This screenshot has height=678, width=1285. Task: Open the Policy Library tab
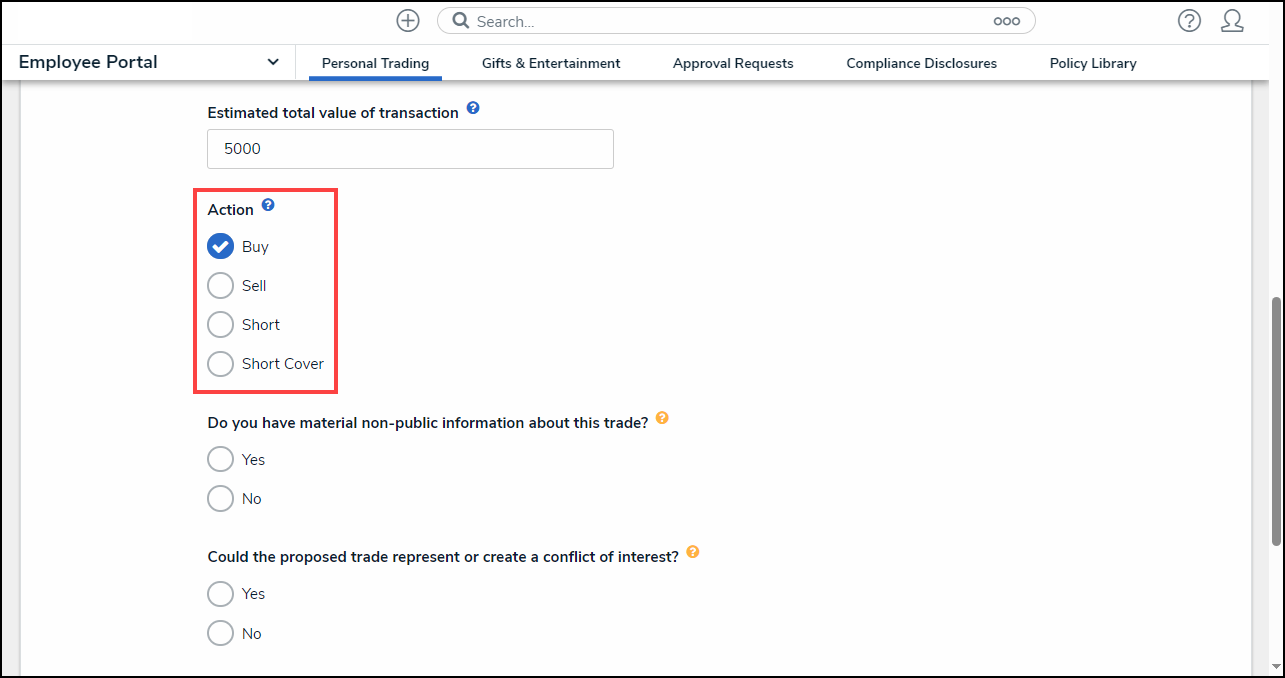(x=1093, y=63)
